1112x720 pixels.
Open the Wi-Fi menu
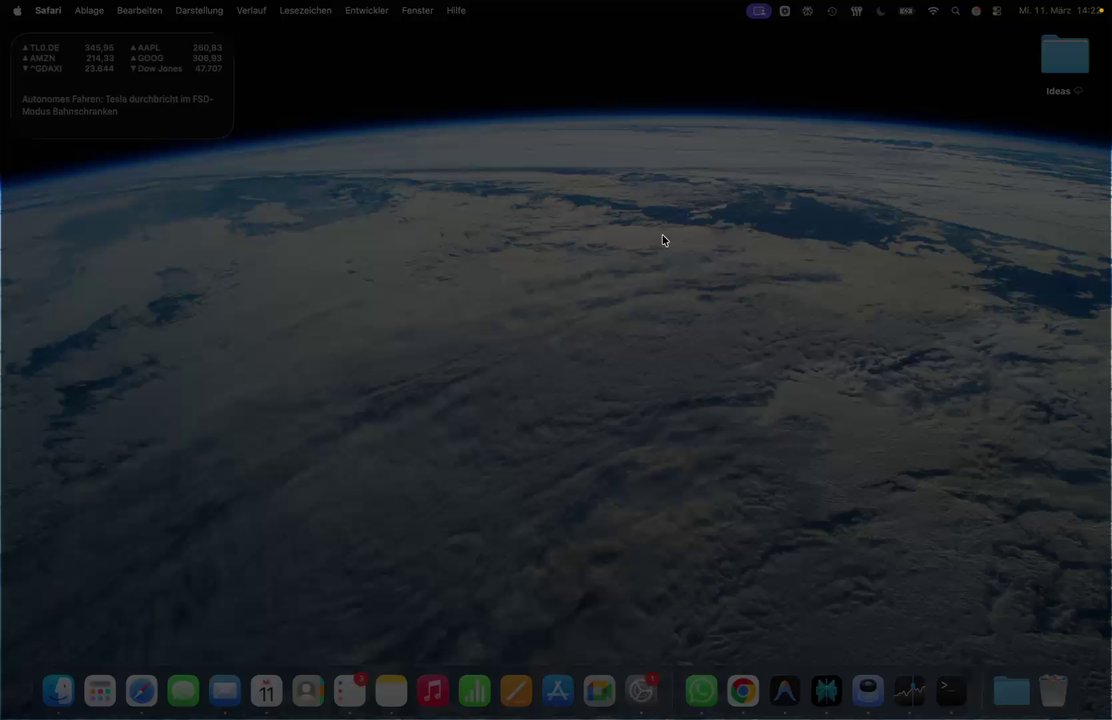[933, 11]
